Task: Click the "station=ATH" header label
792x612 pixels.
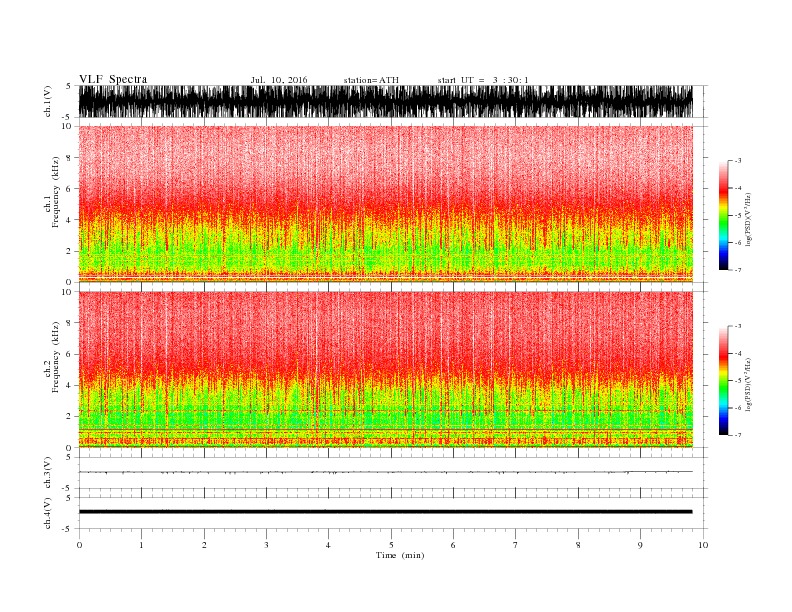Action: tap(371, 80)
